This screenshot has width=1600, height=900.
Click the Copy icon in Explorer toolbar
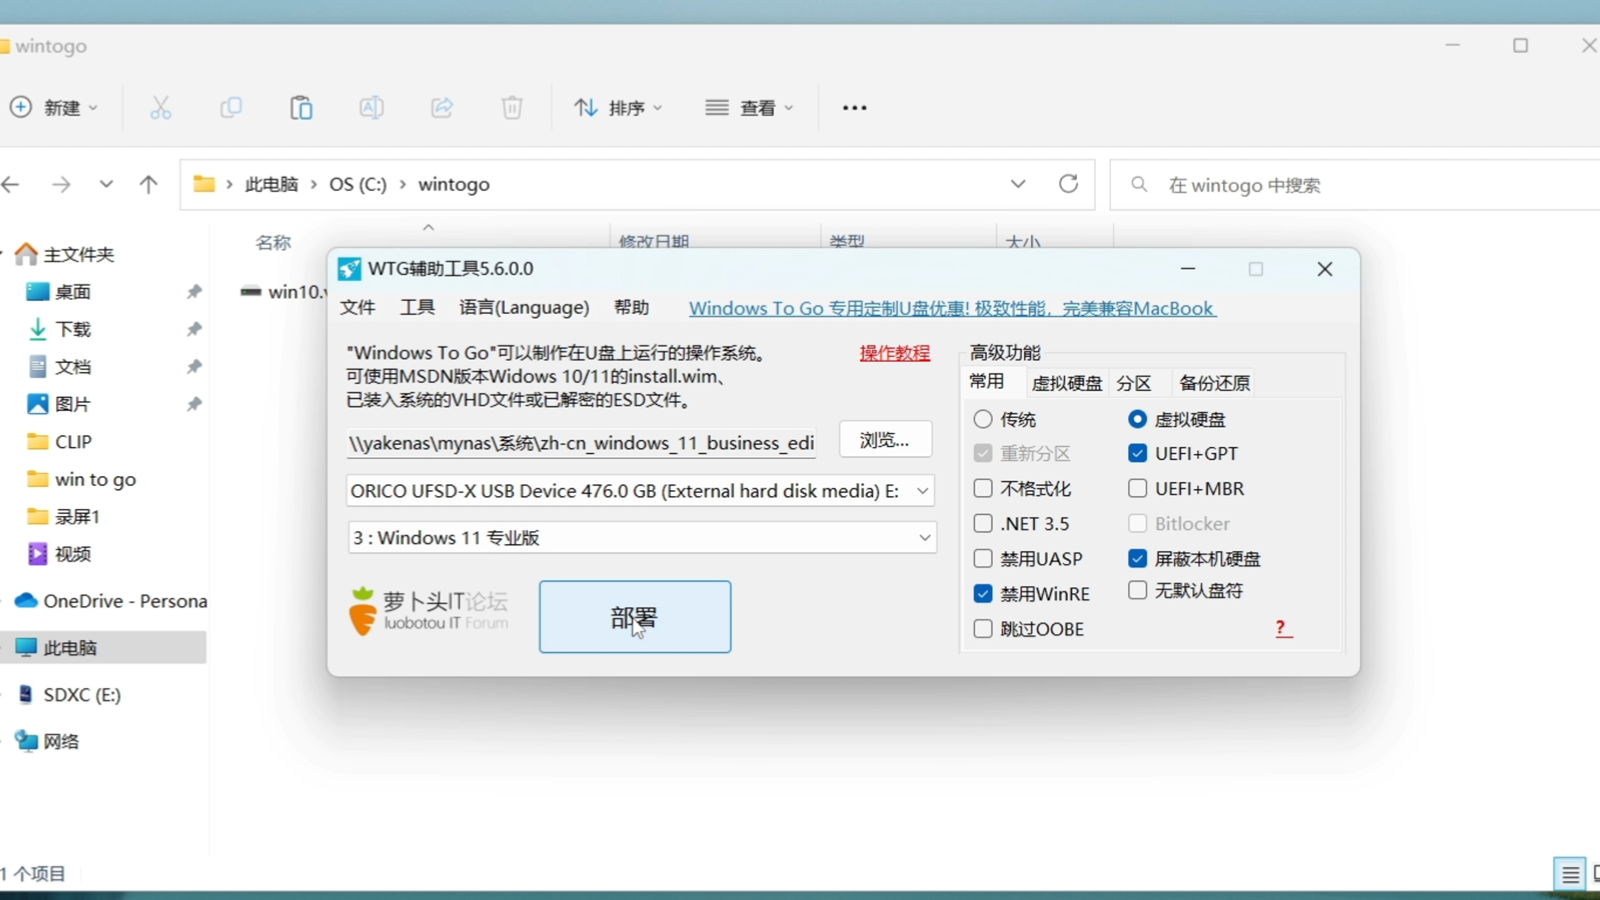(x=231, y=108)
